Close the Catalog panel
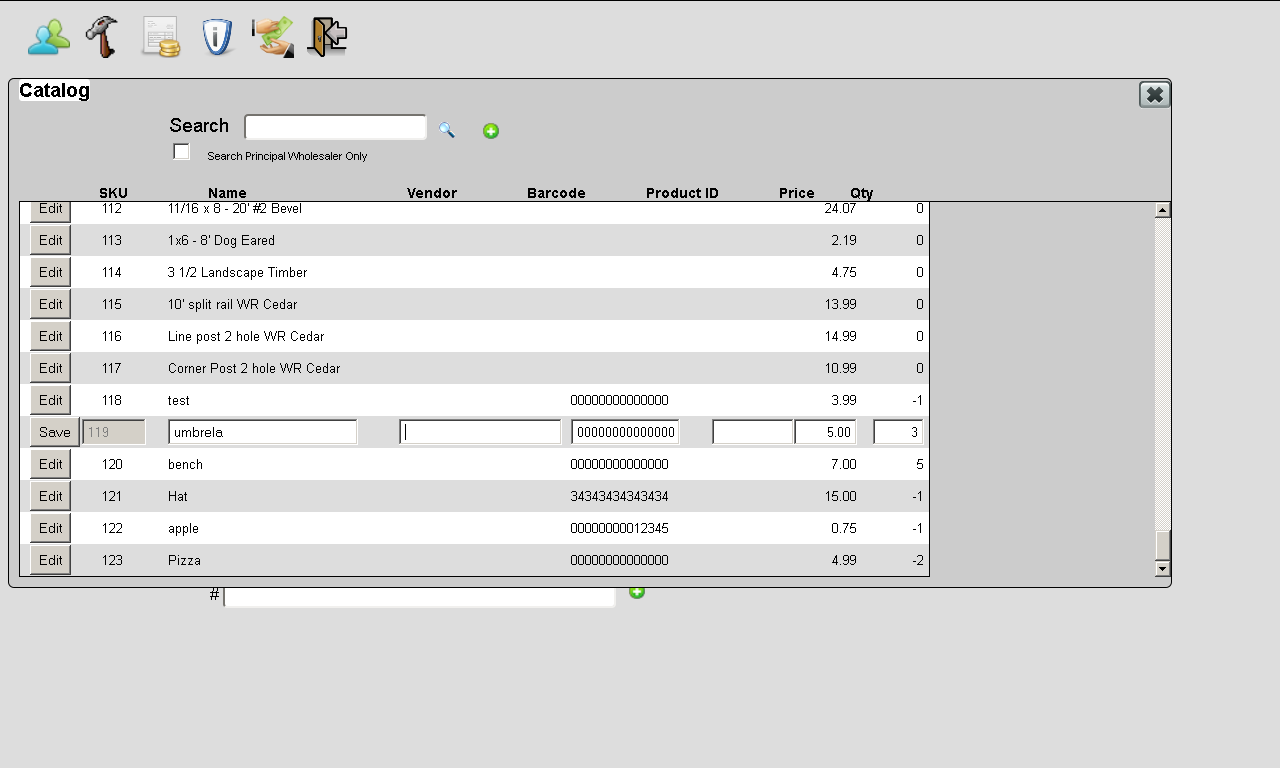 point(1154,94)
